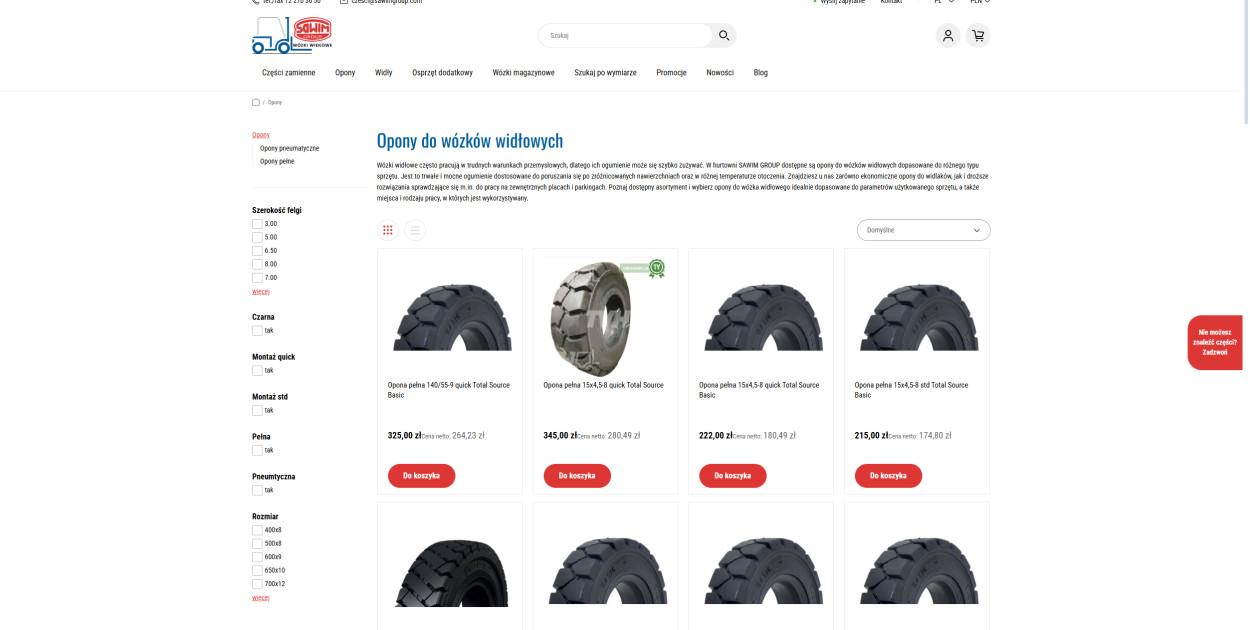Tick the Montaż quick tak checkbox
Image resolution: width=1250 pixels, height=630 pixels.
click(x=257, y=371)
